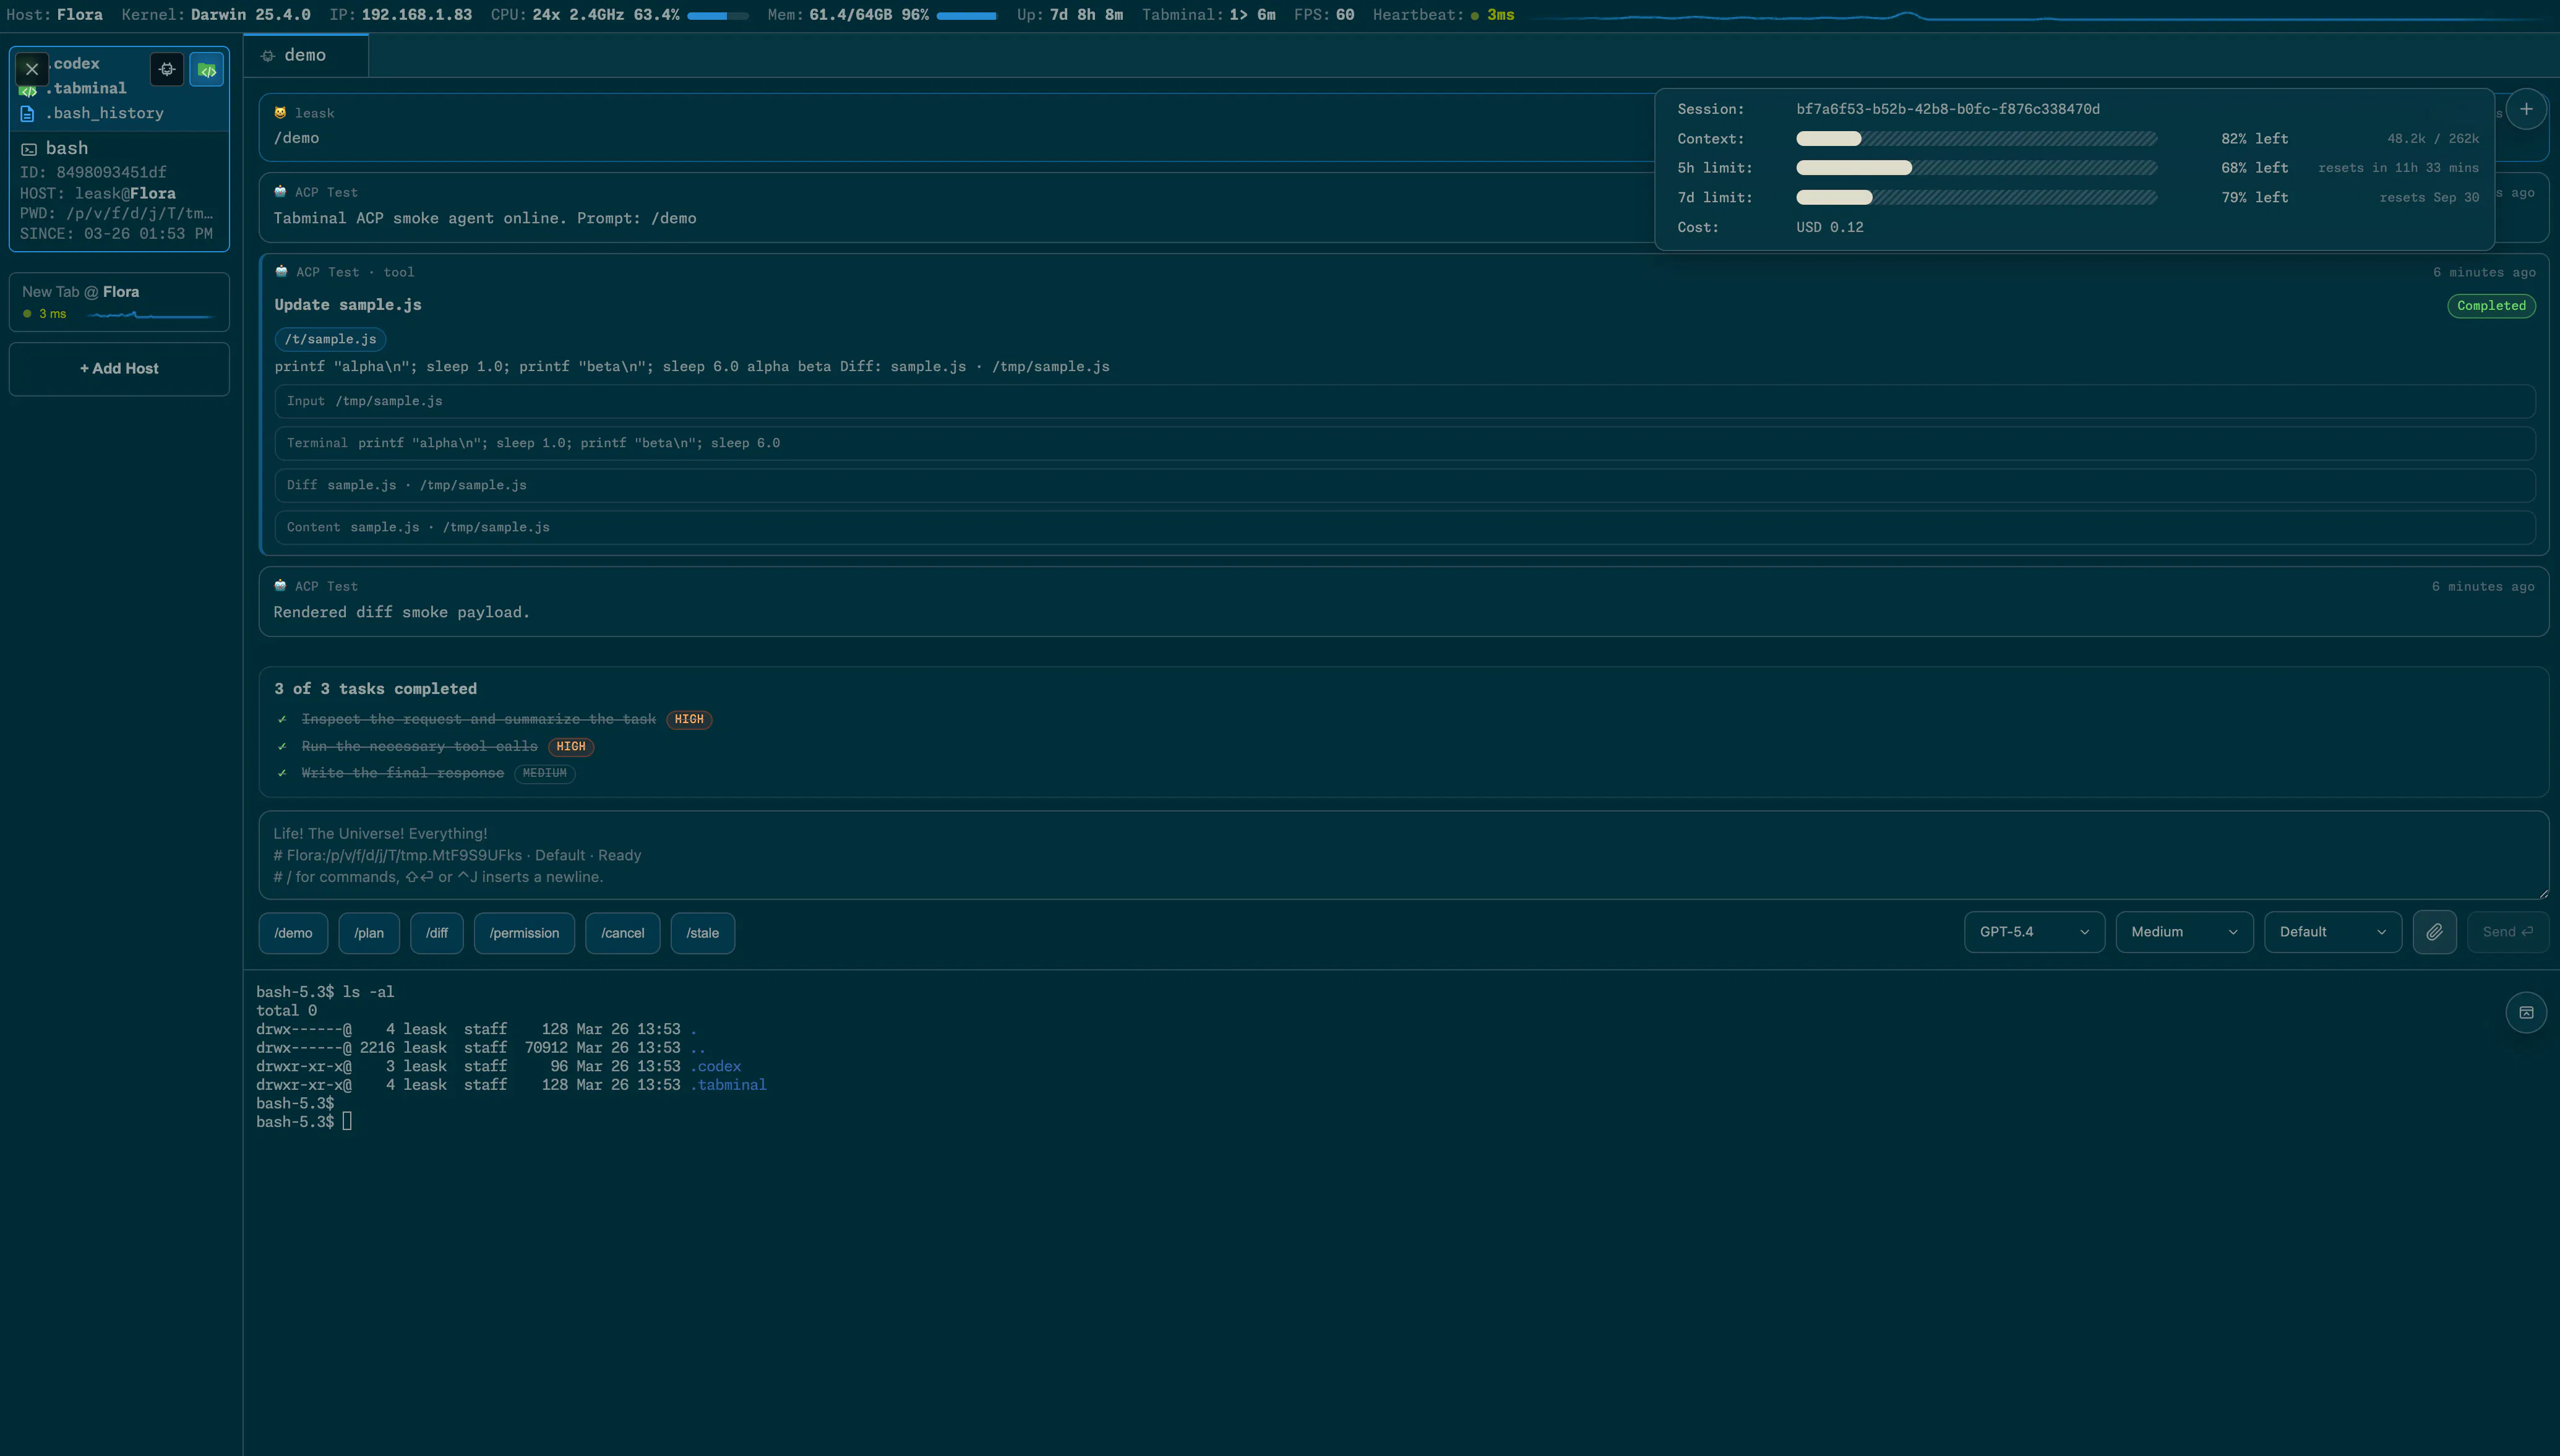Click the .codex directory in terminal listing

pyautogui.click(x=716, y=1067)
